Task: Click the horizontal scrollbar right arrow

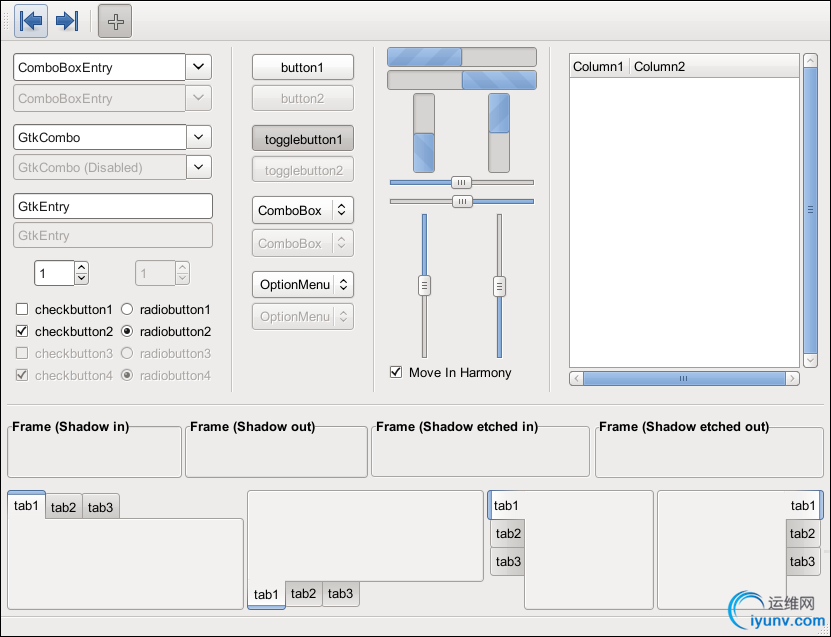Action: click(792, 378)
